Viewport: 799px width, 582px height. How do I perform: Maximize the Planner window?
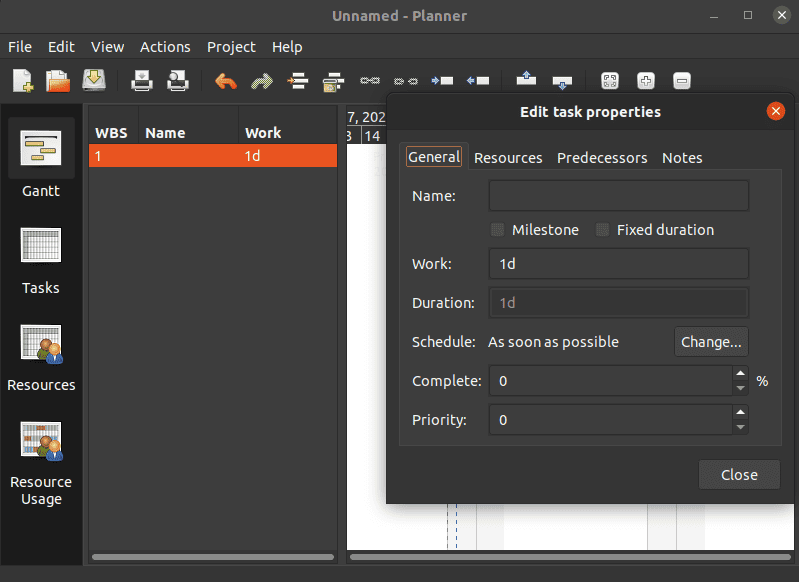tap(748, 15)
